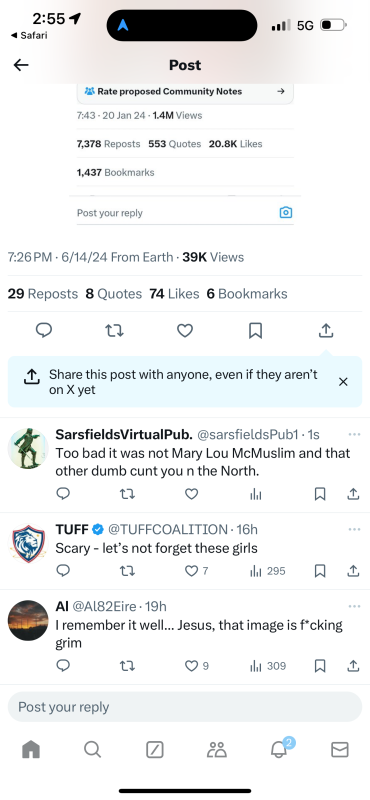370x800 pixels.
Task: Open Notifications bell tab
Action: click(x=280, y=748)
